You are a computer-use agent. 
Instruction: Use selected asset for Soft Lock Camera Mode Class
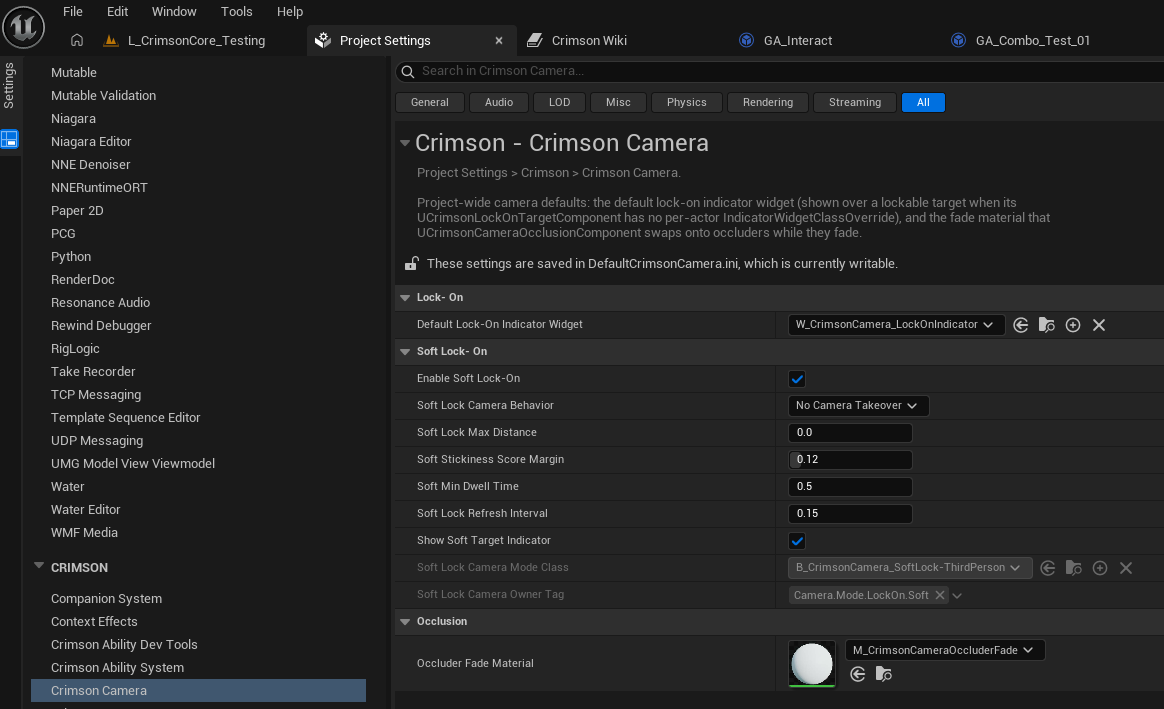(x=1047, y=568)
